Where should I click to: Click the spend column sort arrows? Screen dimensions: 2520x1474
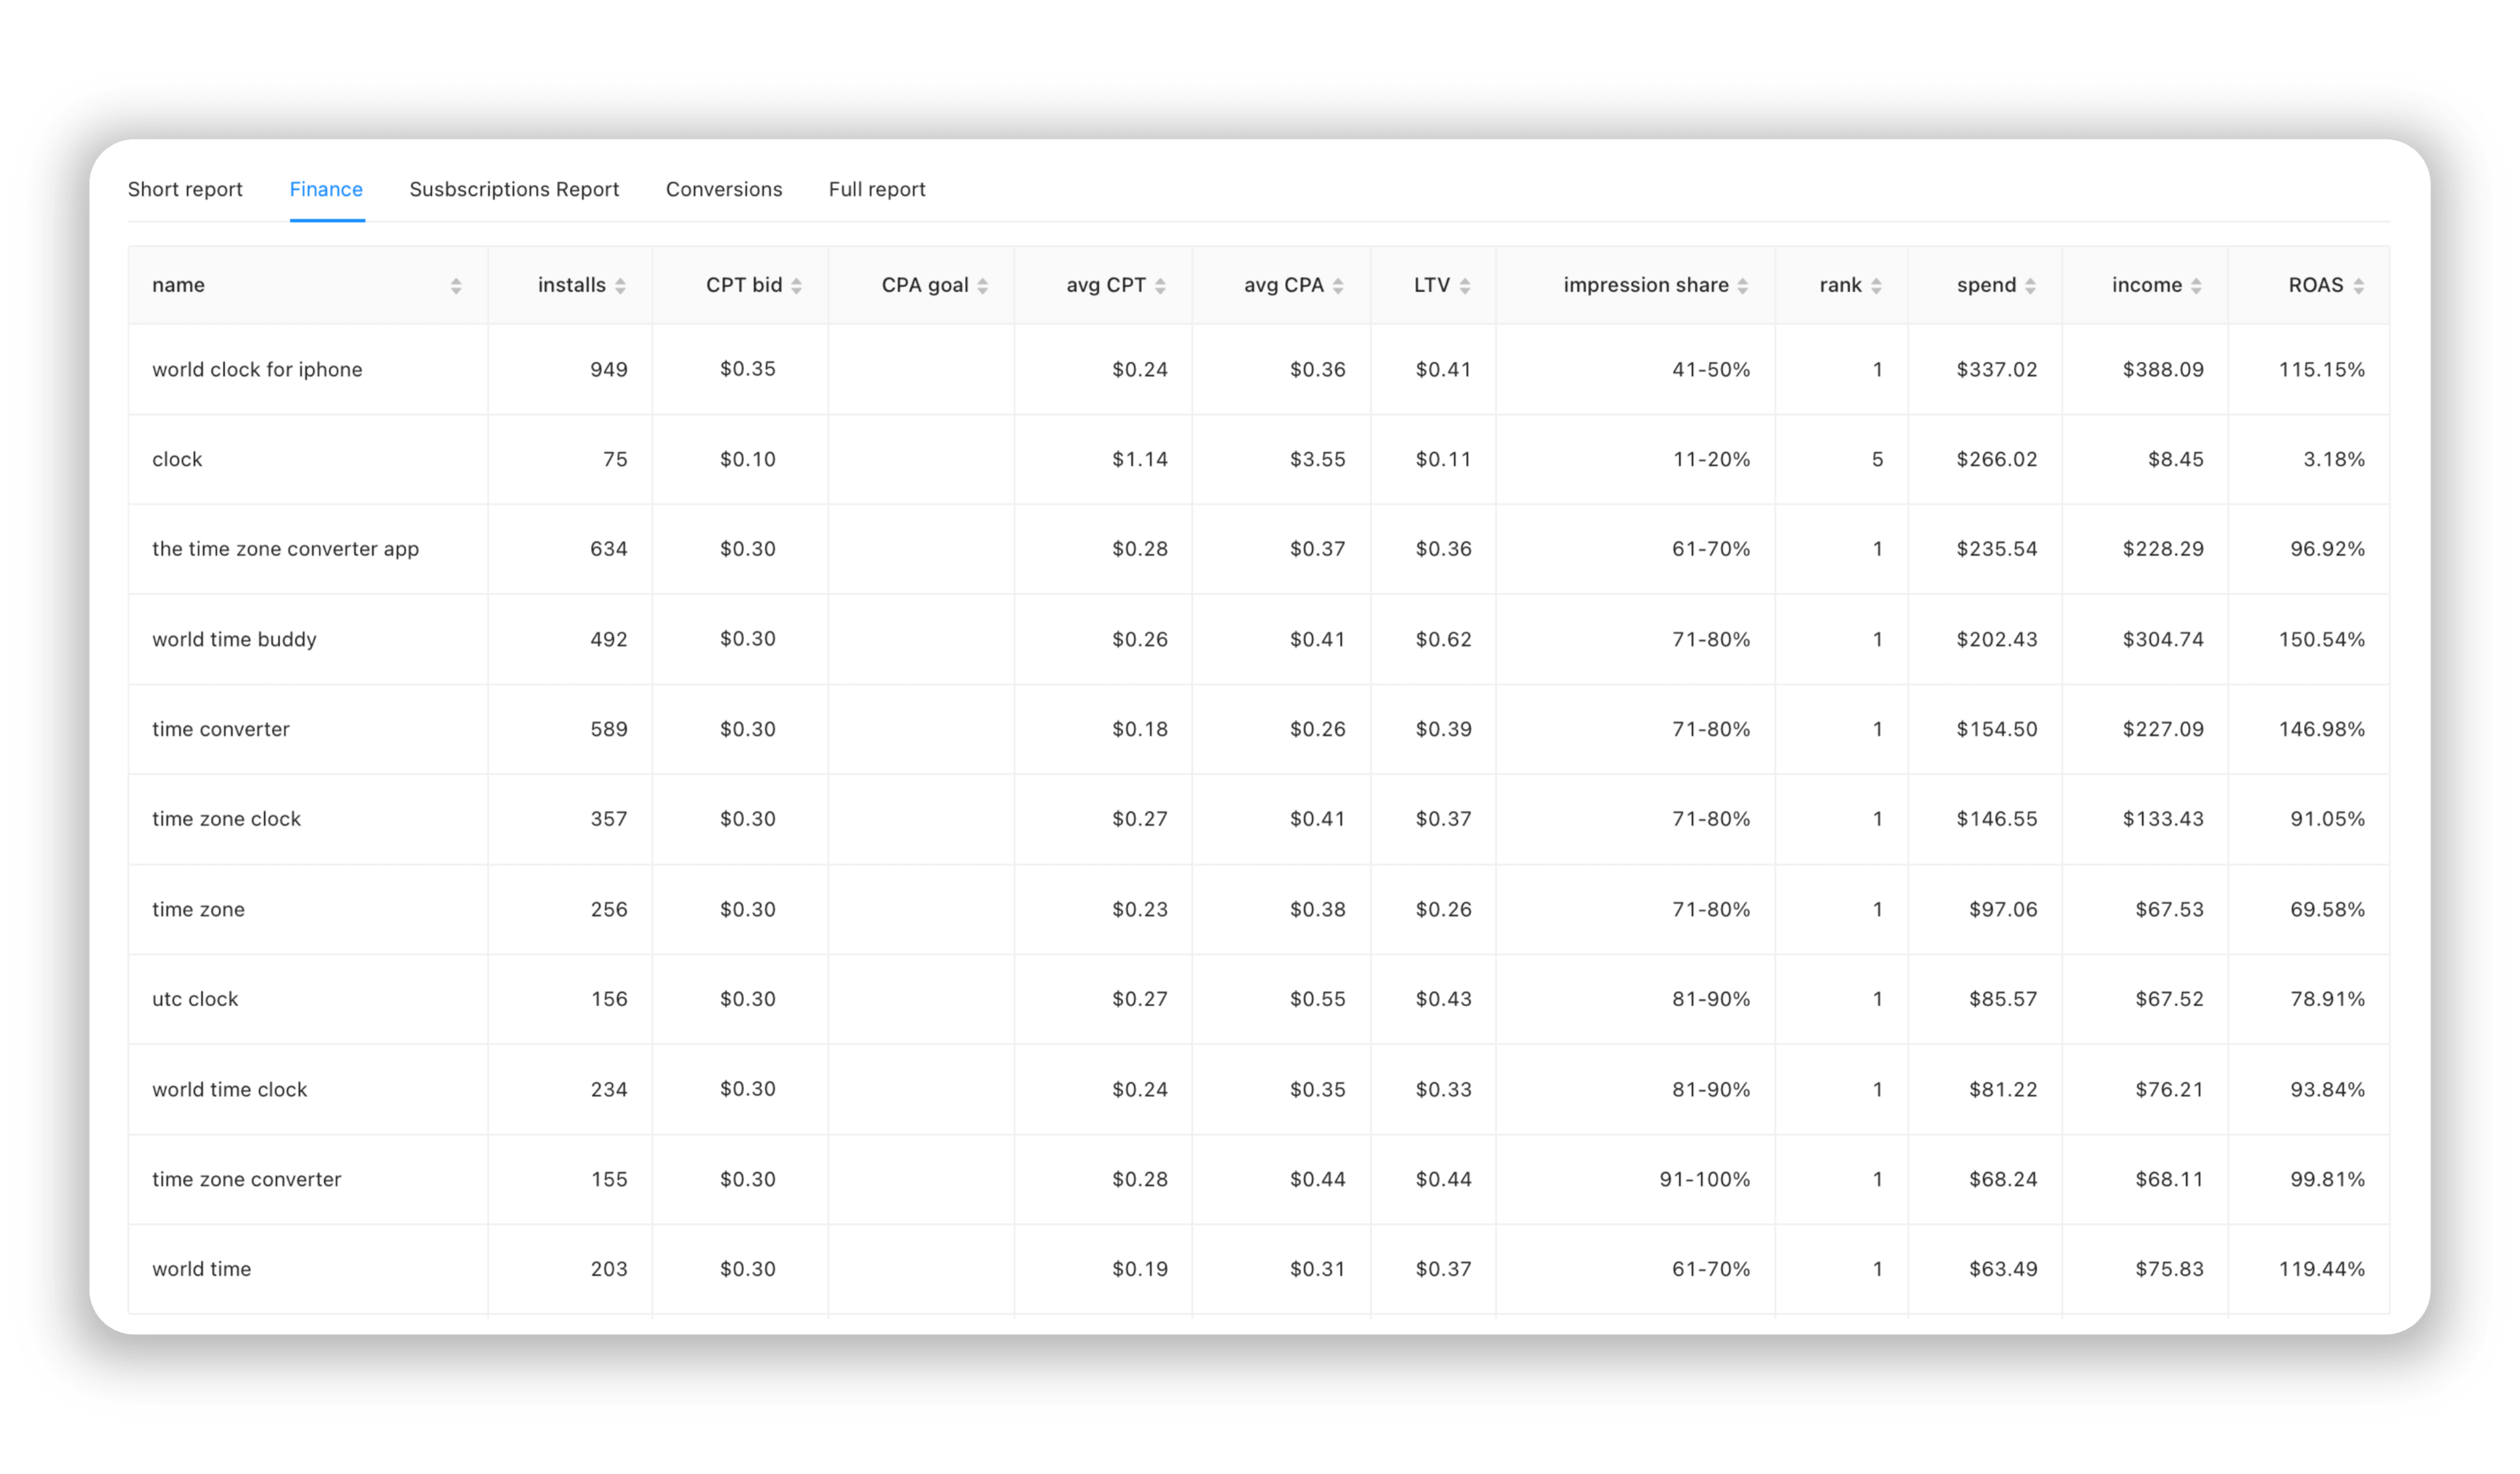[2030, 286]
